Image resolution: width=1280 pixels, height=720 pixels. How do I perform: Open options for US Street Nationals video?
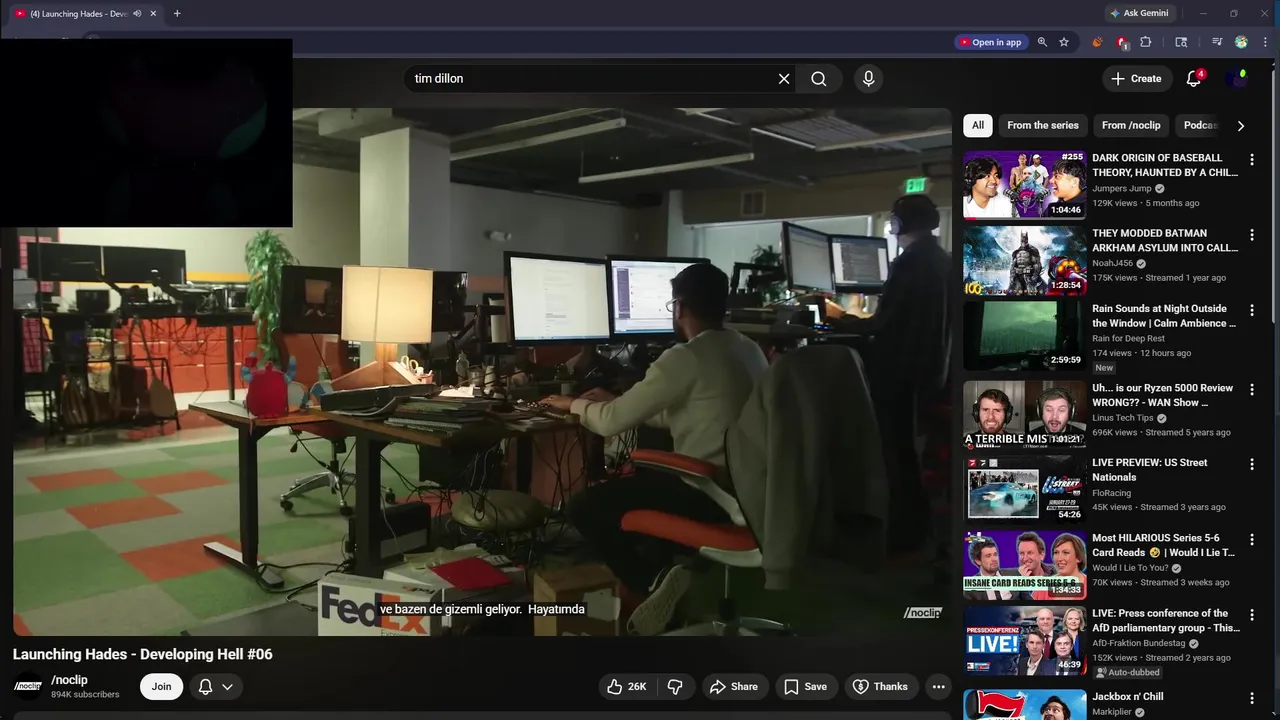coord(1251,465)
